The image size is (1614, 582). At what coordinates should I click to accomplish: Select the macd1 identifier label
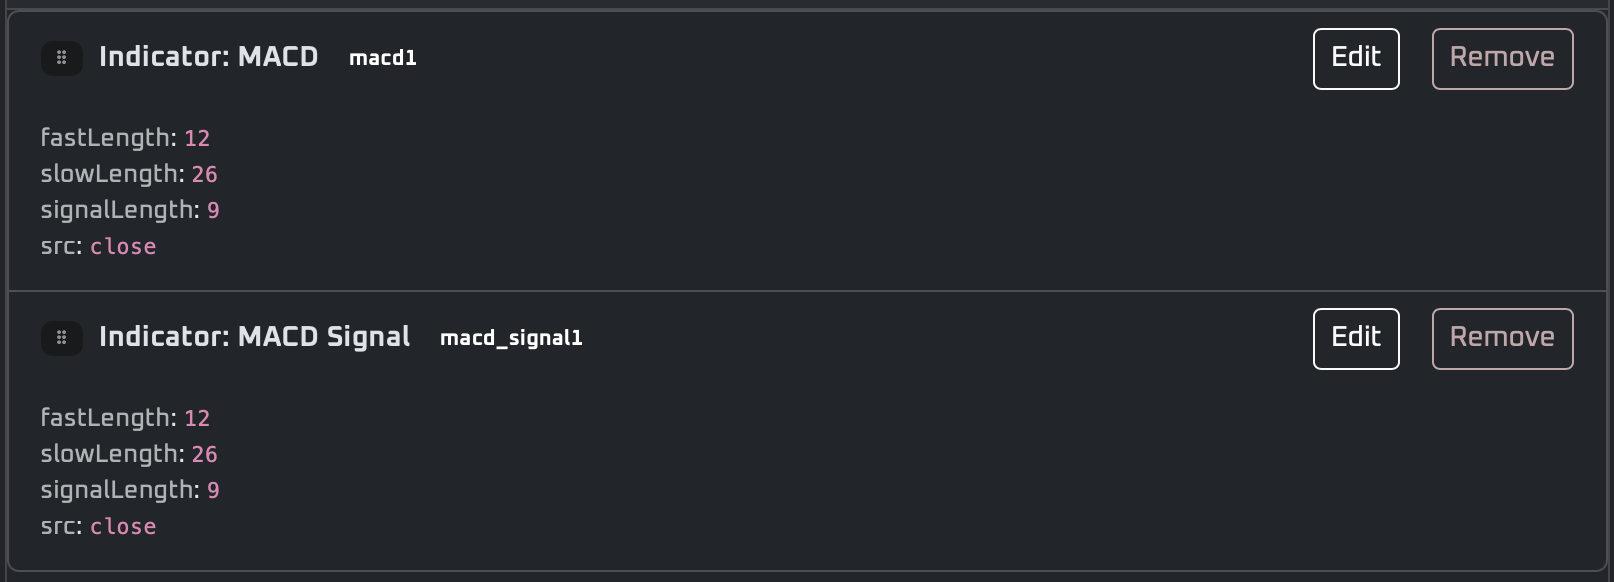[382, 58]
